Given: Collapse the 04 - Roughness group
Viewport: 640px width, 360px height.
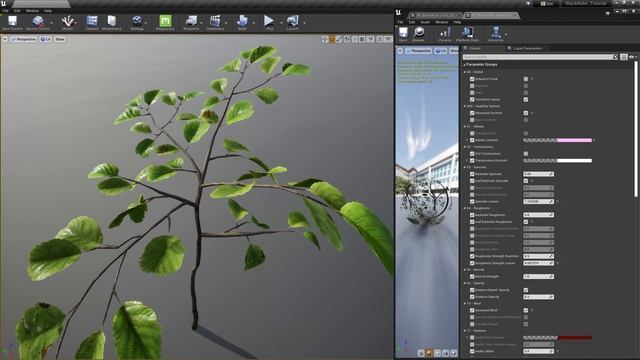Looking at the screenshot, I should pos(465,208).
